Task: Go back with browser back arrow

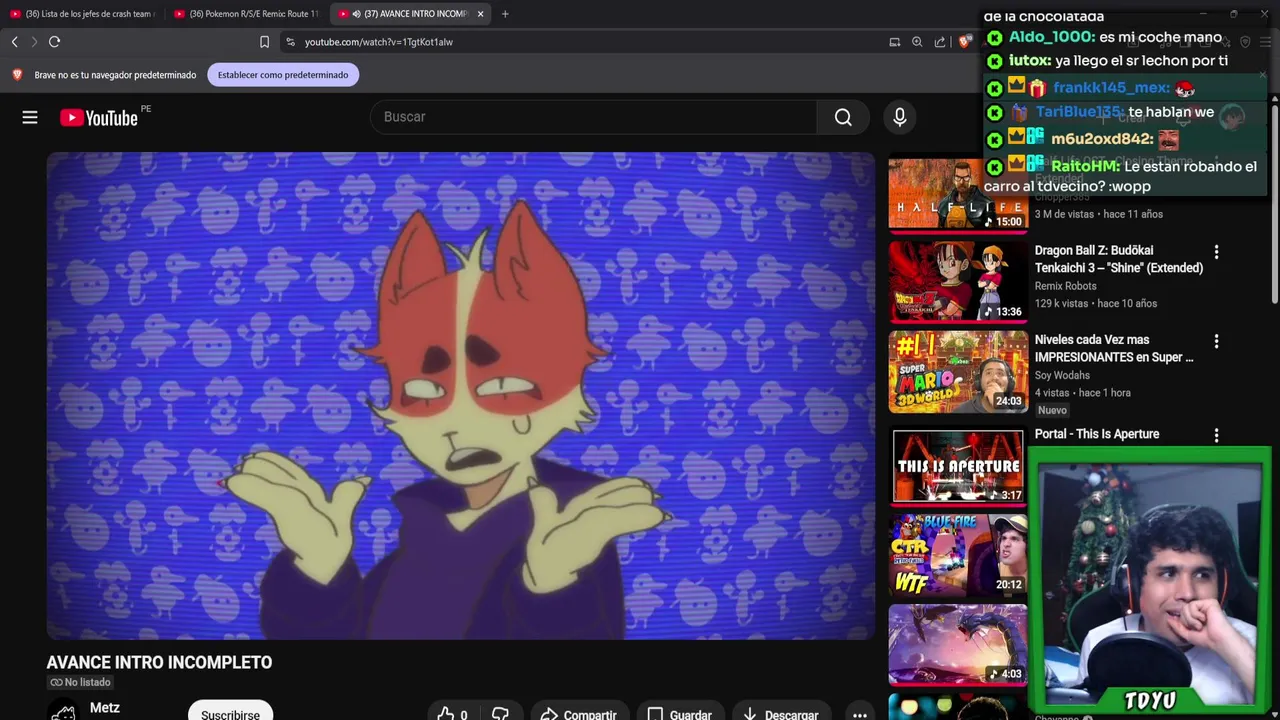Action: (14, 42)
